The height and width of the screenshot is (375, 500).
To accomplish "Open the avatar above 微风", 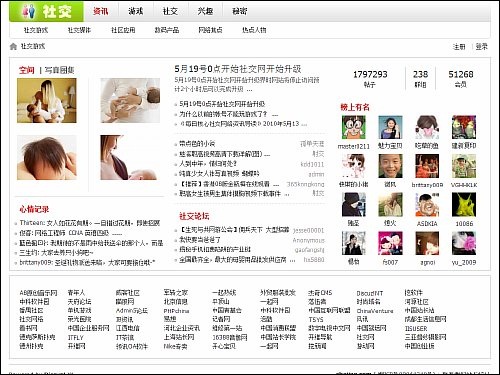I will pos(390,166).
